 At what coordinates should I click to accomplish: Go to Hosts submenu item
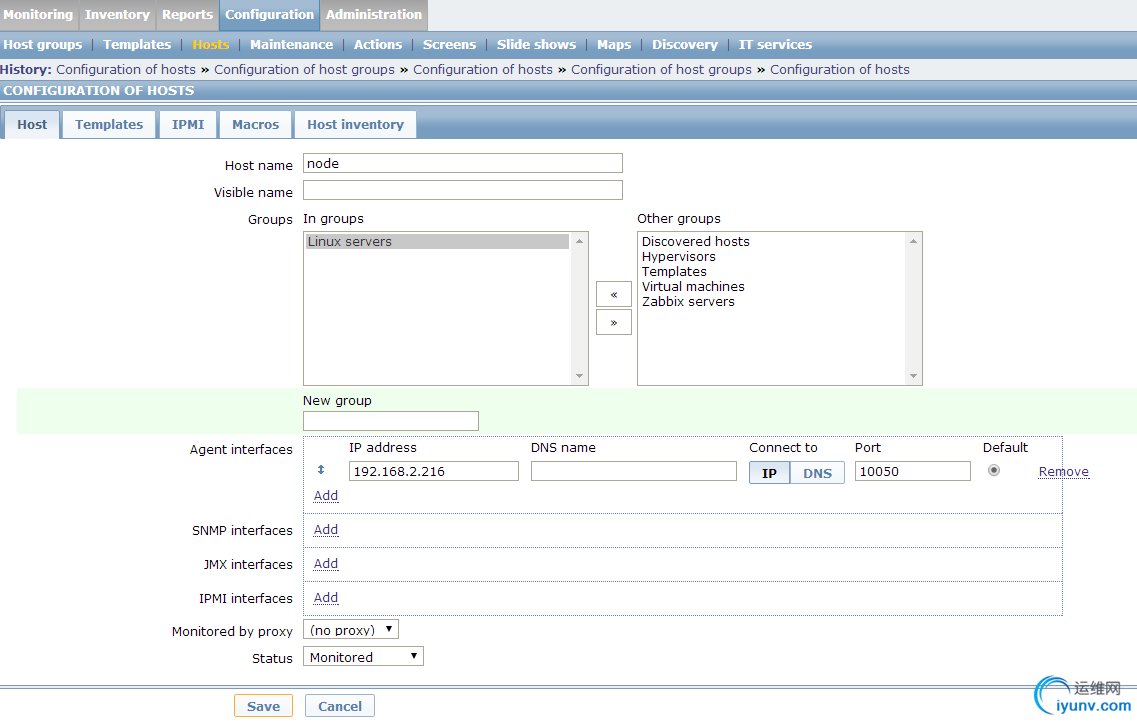coord(211,44)
